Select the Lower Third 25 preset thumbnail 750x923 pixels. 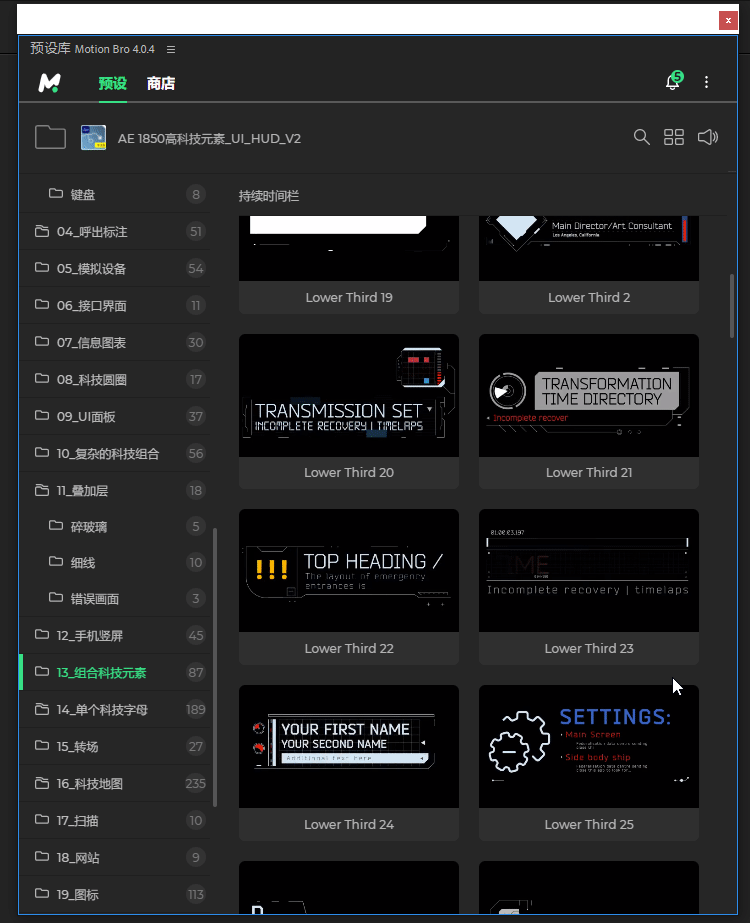point(589,746)
